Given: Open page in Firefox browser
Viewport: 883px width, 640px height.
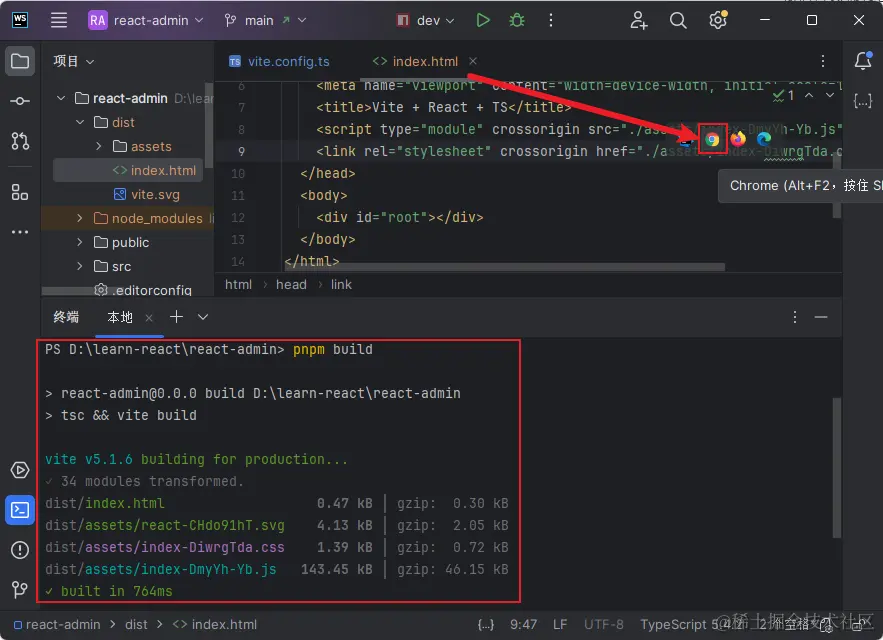Looking at the screenshot, I should 738,139.
